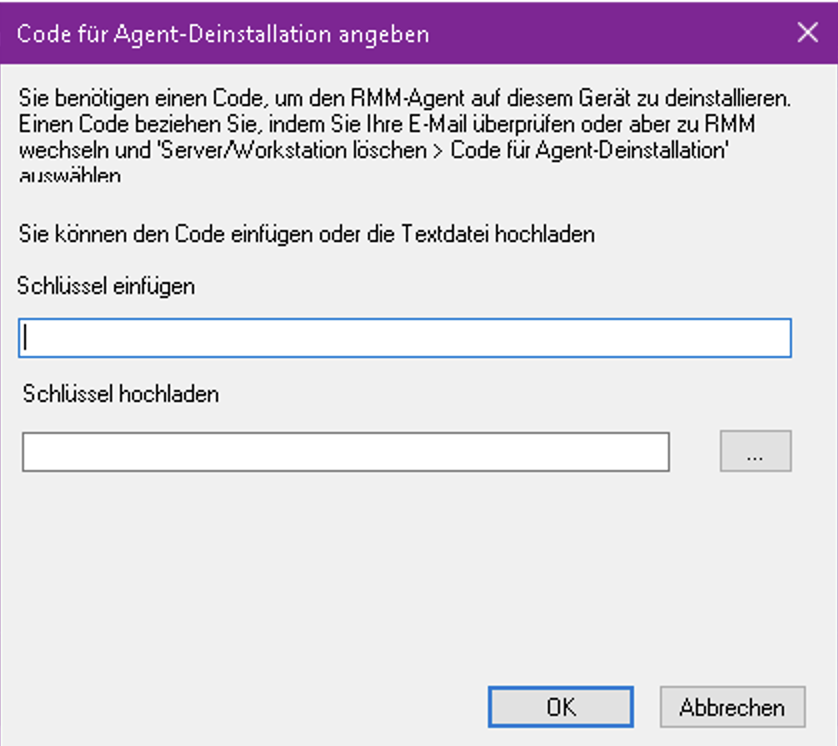Click the dialog title 'Code für Agent-Deinstallation angeben'
838x746 pixels.
tap(224, 34)
